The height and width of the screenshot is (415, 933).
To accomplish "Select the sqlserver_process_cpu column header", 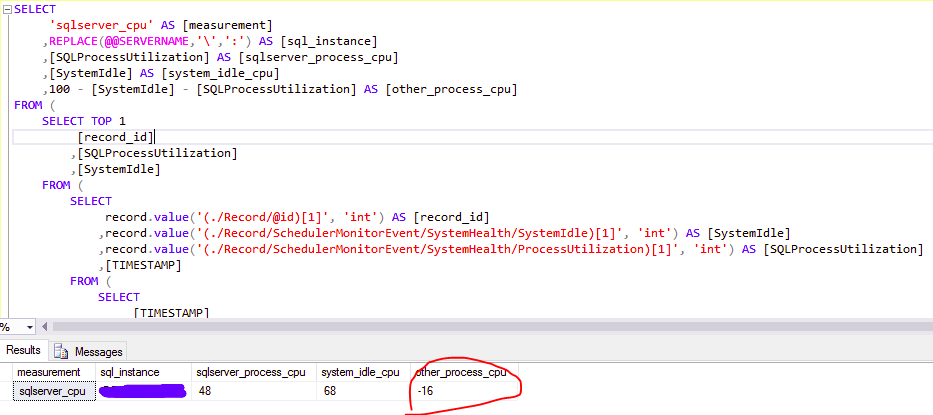I will pyautogui.click(x=253, y=372).
